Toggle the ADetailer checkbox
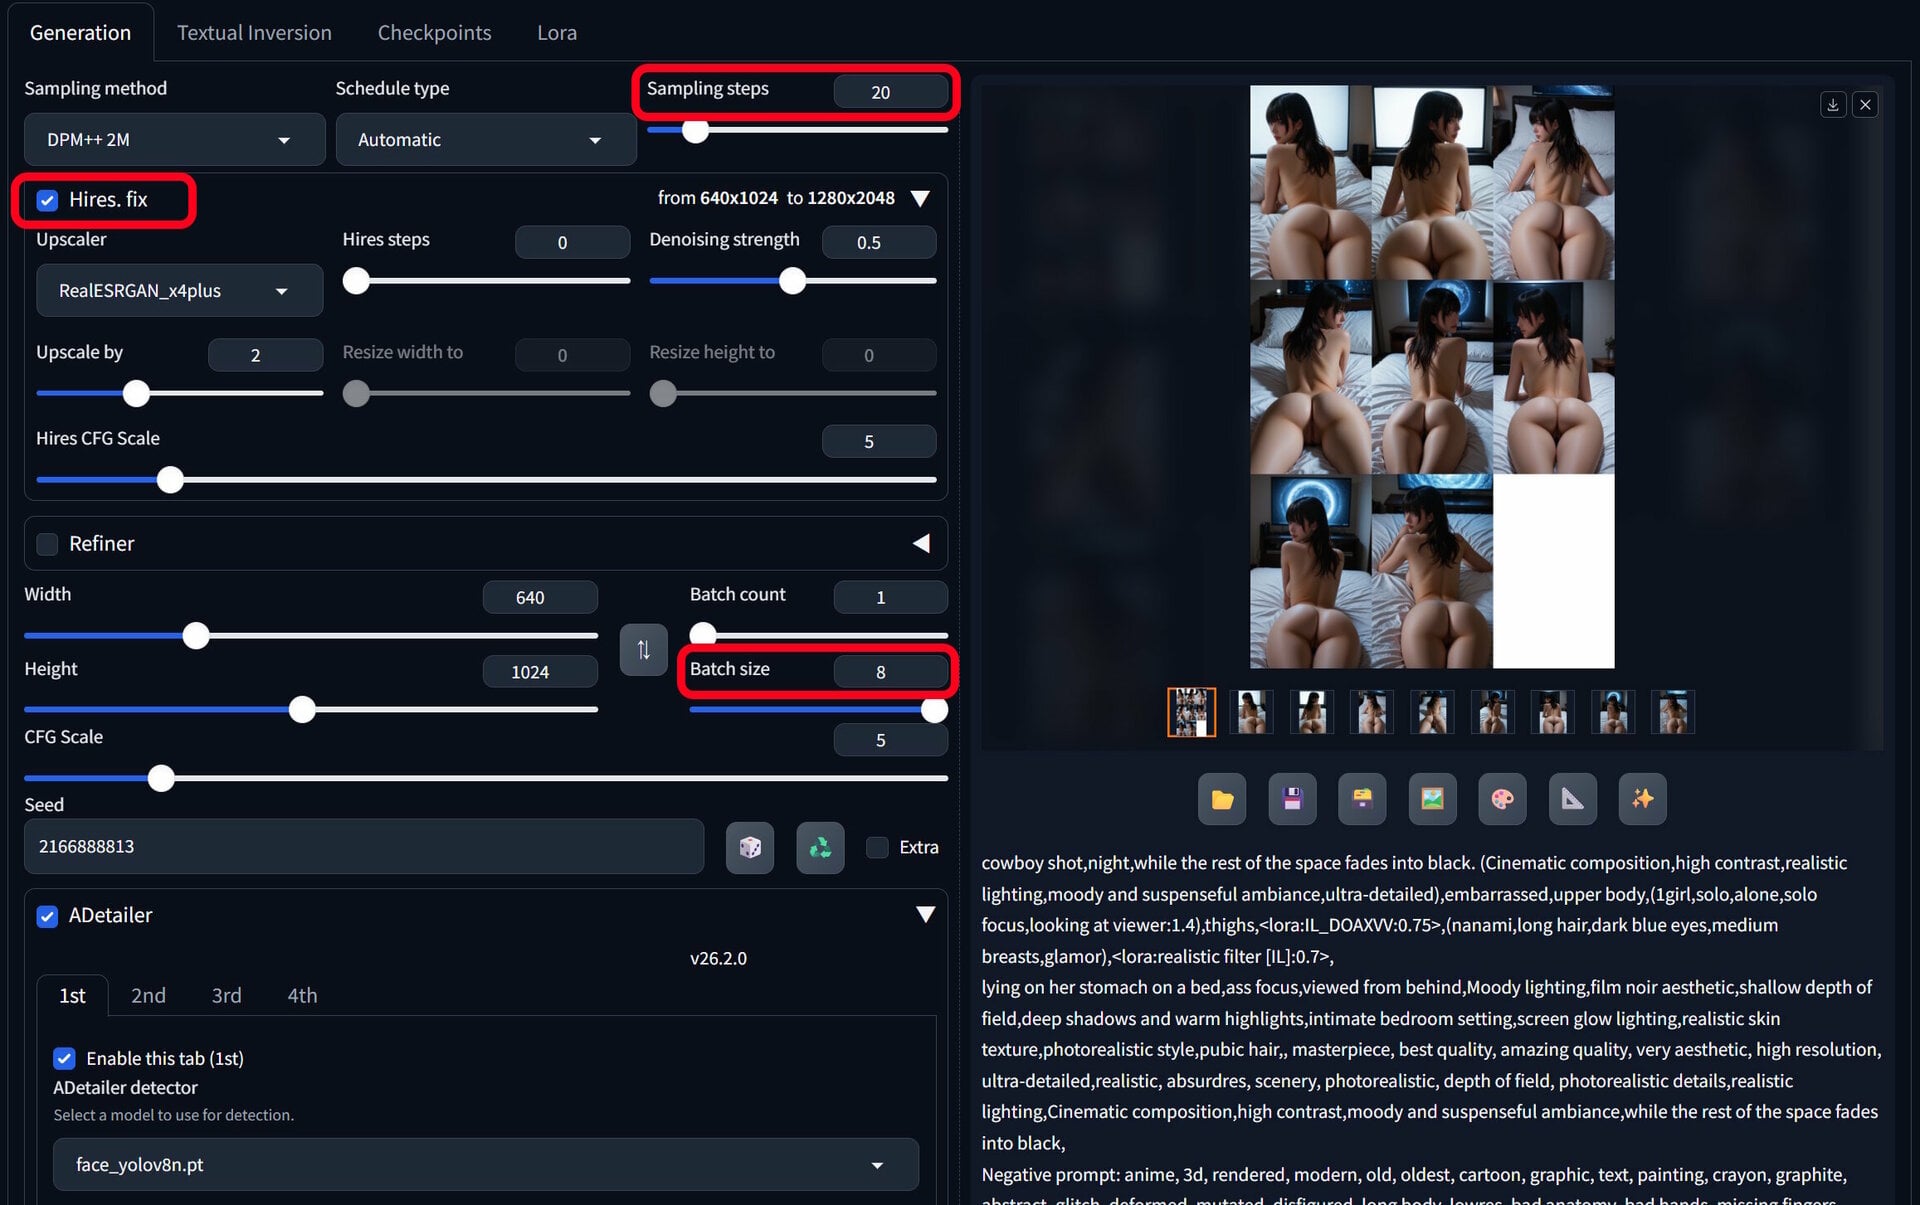This screenshot has width=1920, height=1205. pyautogui.click(x=47, y=916)
